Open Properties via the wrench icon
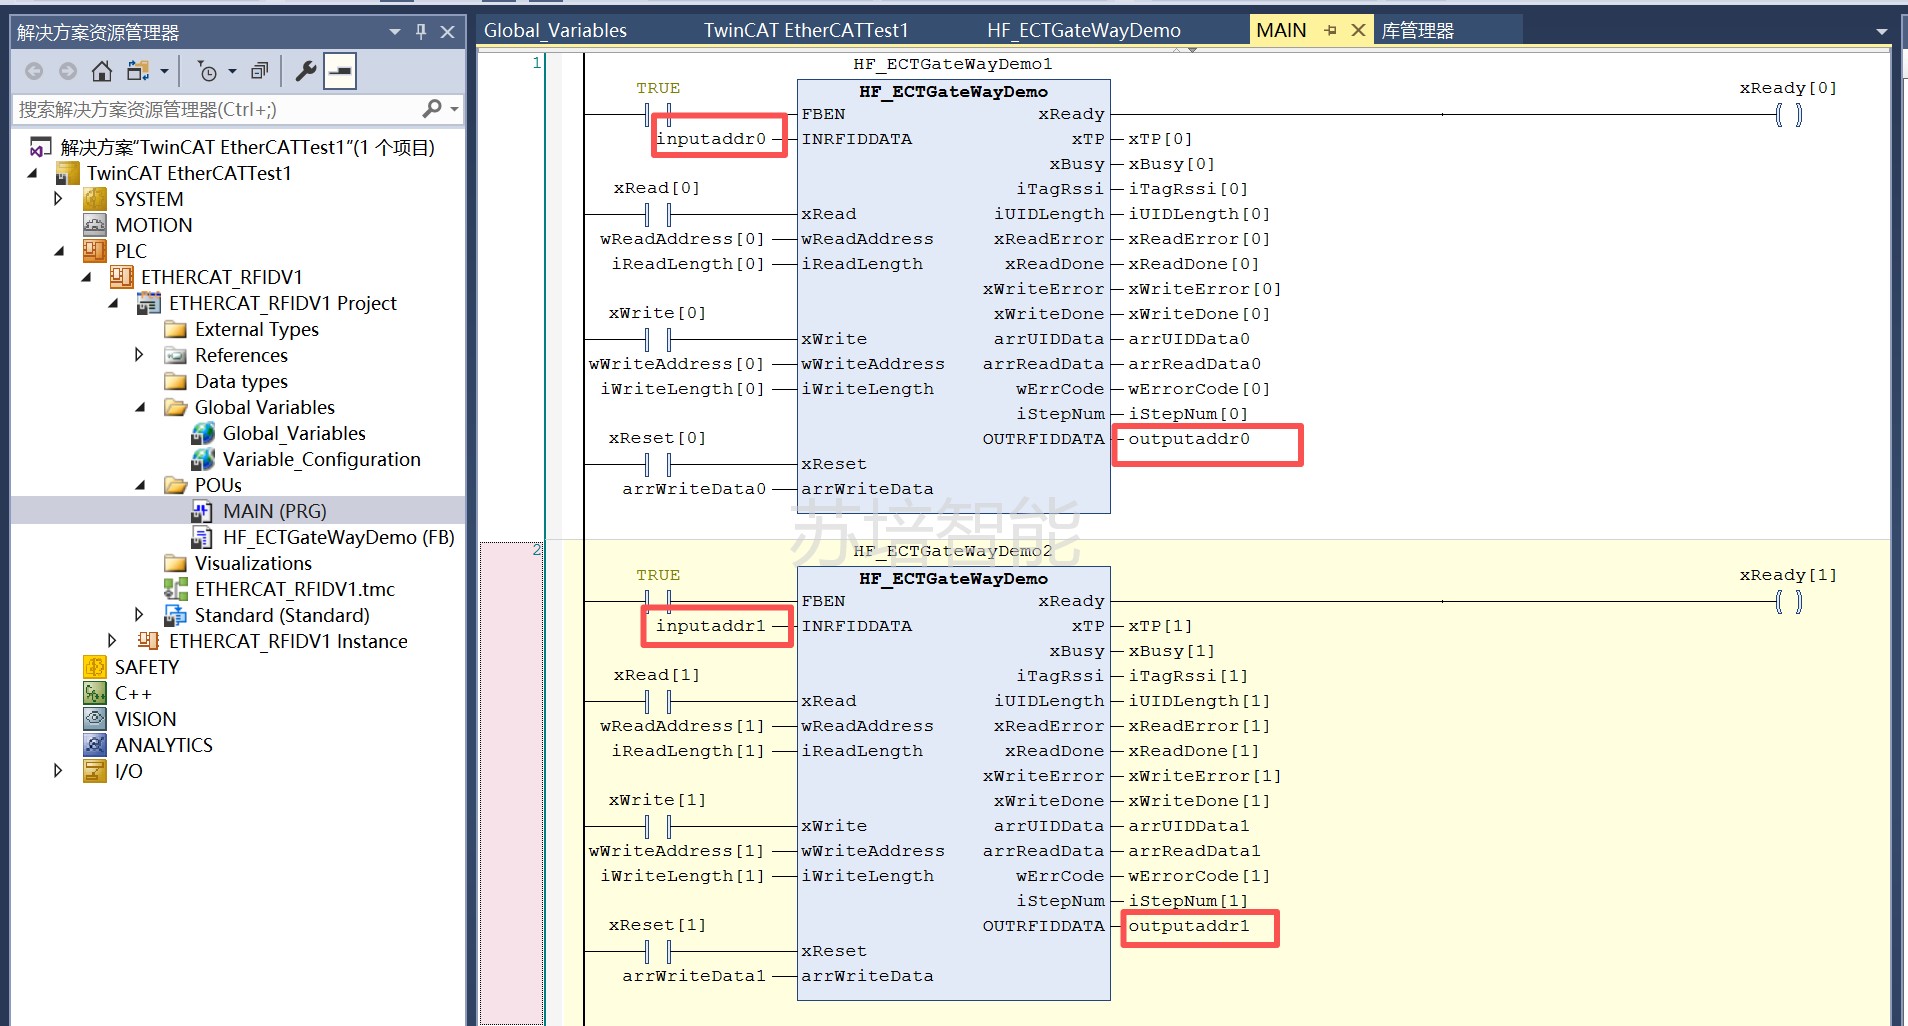This screenshot has width=1908, height=1026. pyautogui.click(x=306, y=71)
